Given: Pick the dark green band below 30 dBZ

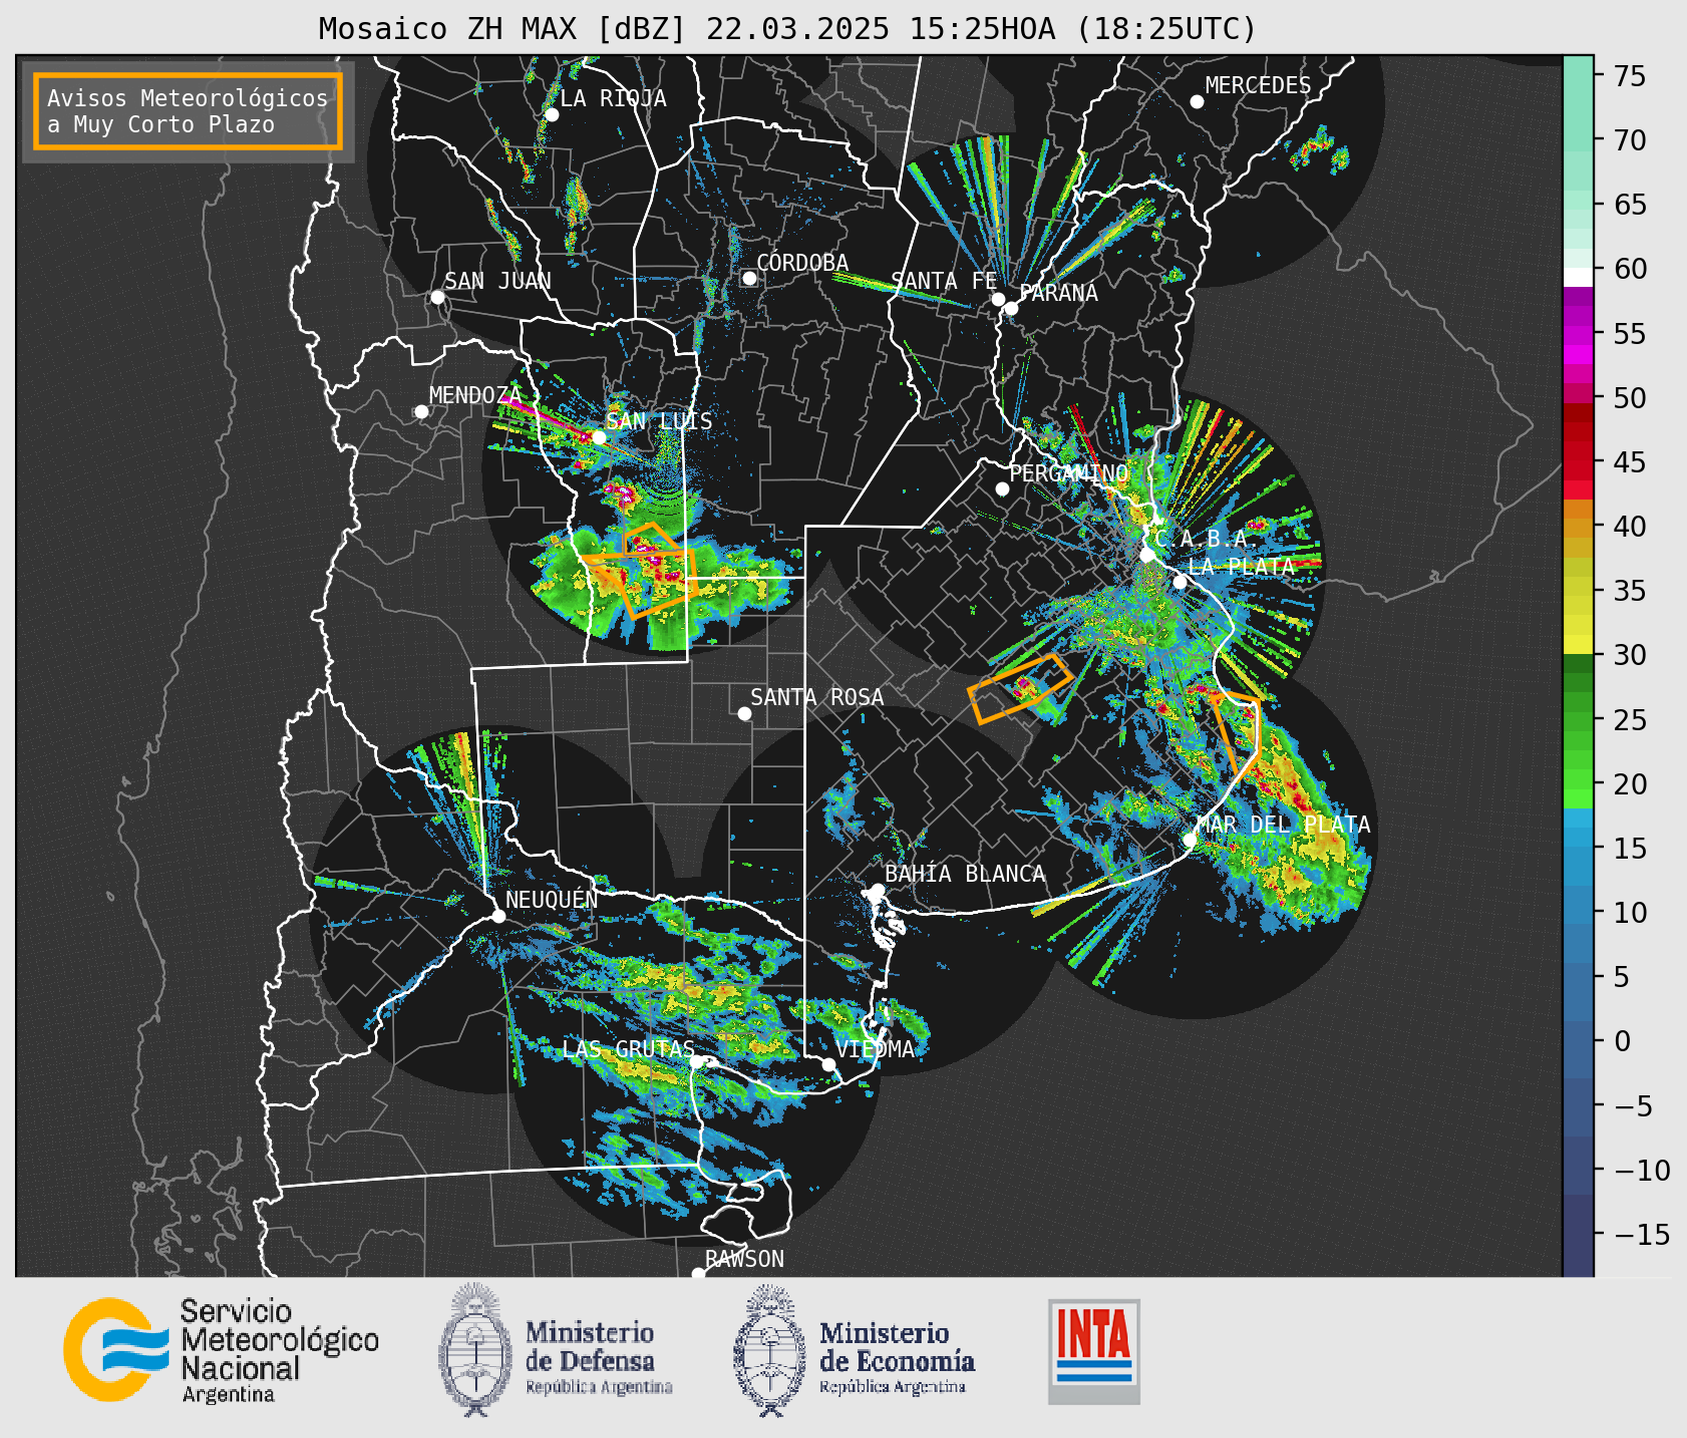Looking at the screenshot, I should 1578,664.
